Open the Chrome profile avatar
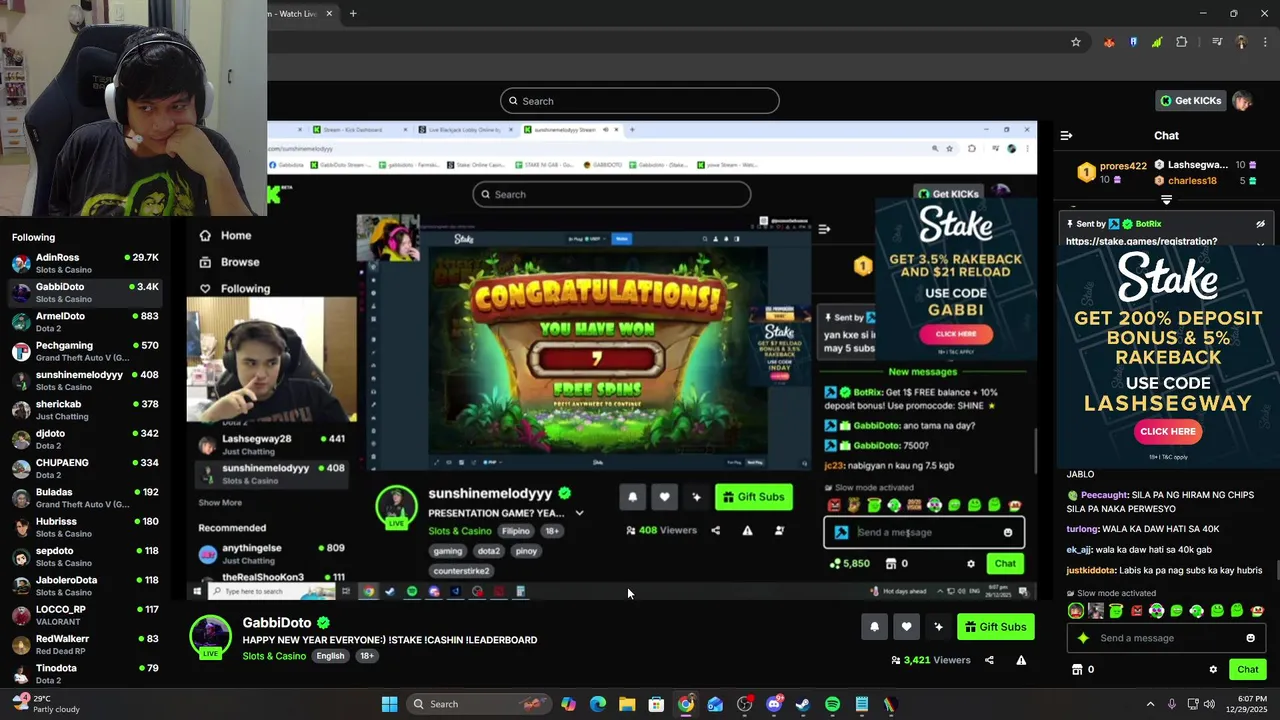This screenshot has height=720, width=1280. tap(1241, 42)
